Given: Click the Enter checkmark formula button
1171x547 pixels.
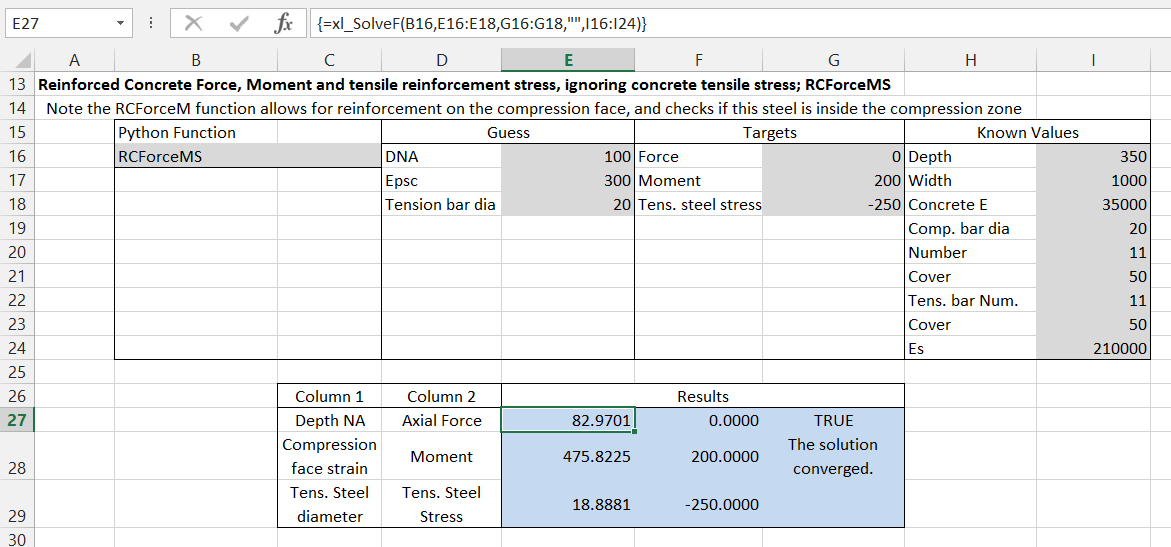Looking at the screenshot, I should pyautogui.click(x=238, y=23).
